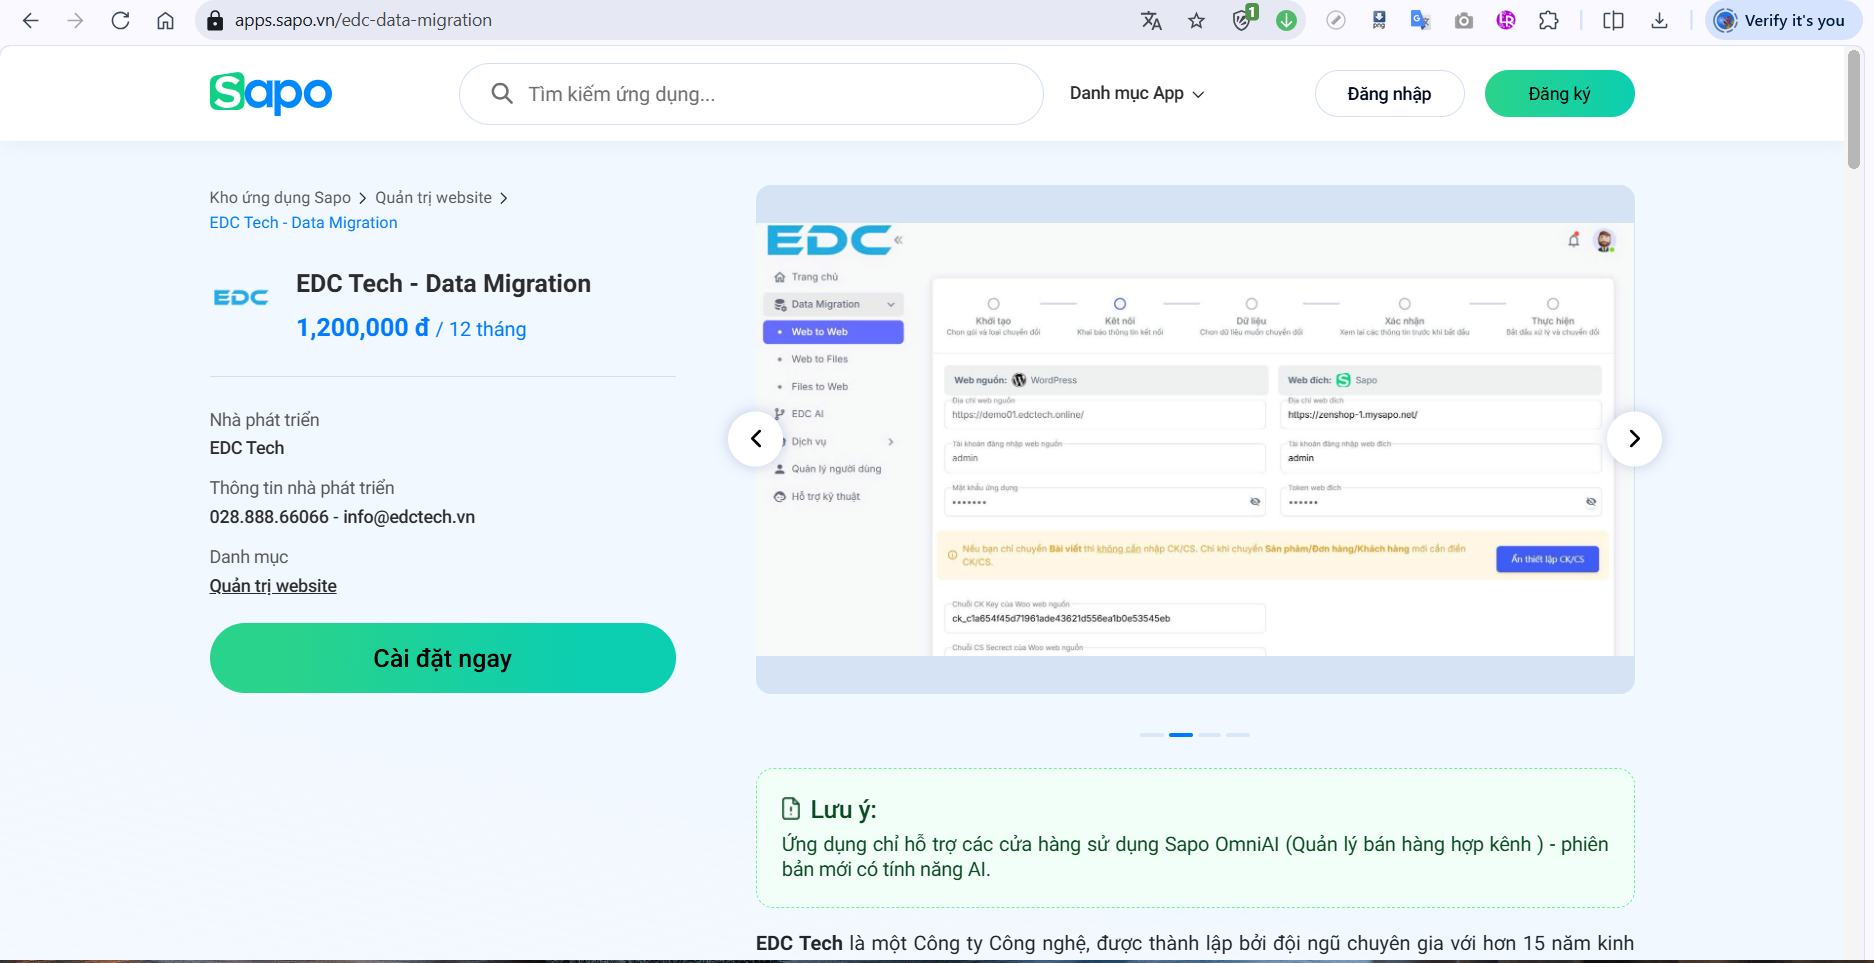Image resolution: width=1874 pixels, height=963 pixels.
Task: Open the Google Translate extension icon
Action: point(1420,20)
